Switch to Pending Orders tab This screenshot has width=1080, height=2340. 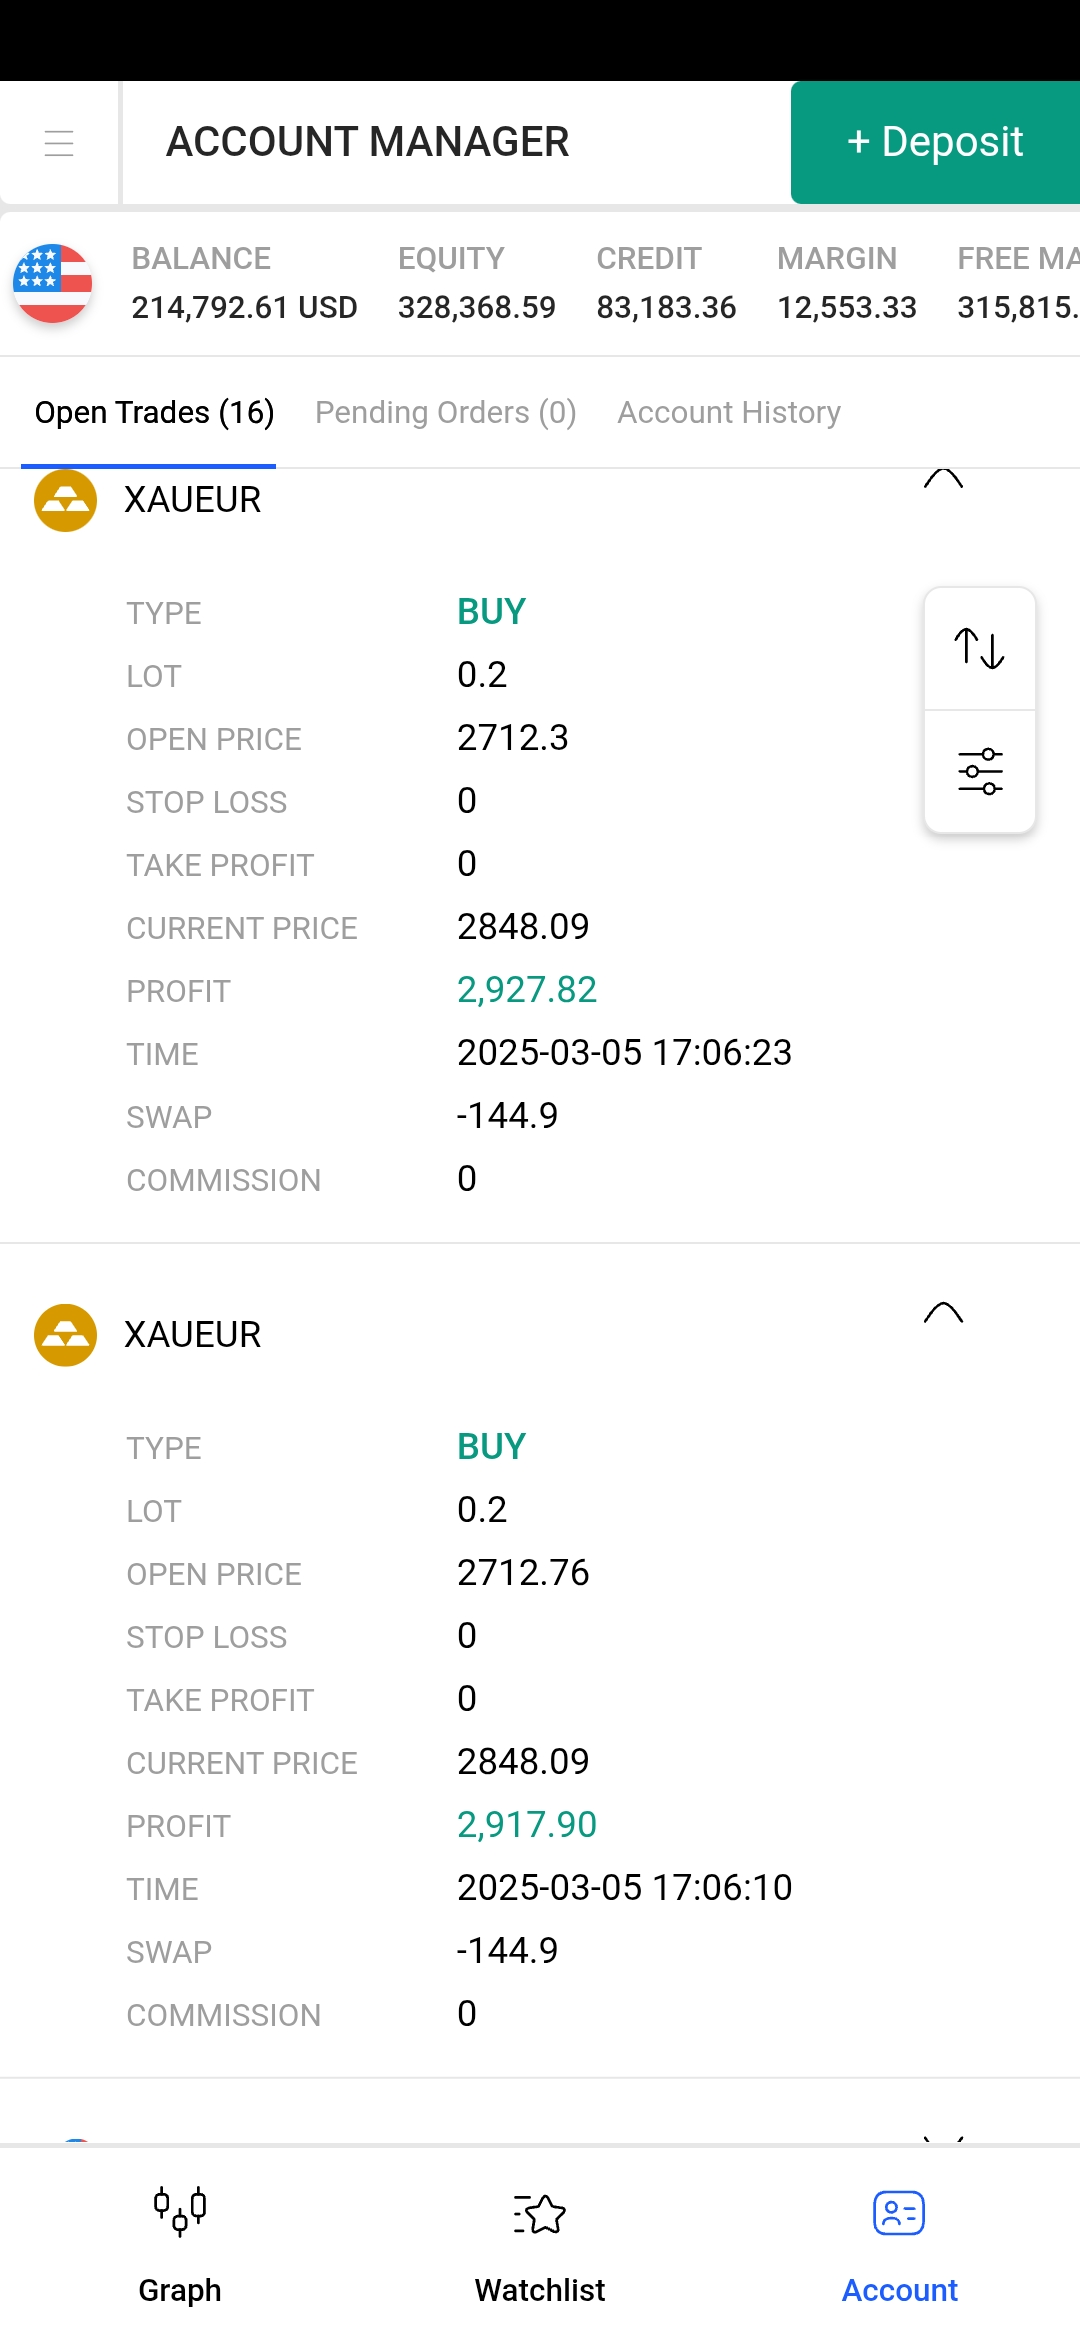(x=446, y=412)
